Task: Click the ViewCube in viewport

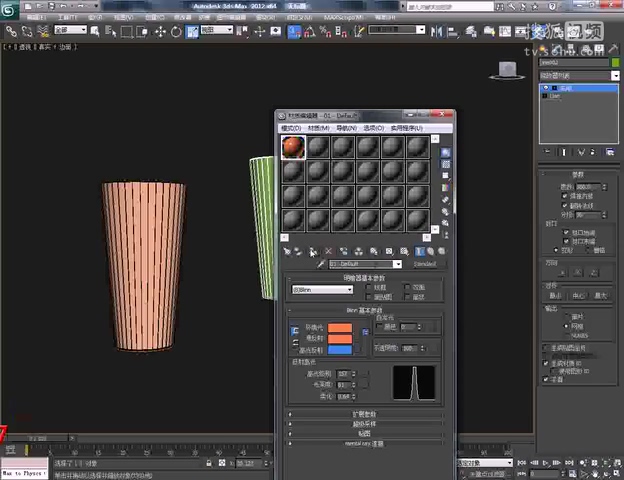Action: 508,70
